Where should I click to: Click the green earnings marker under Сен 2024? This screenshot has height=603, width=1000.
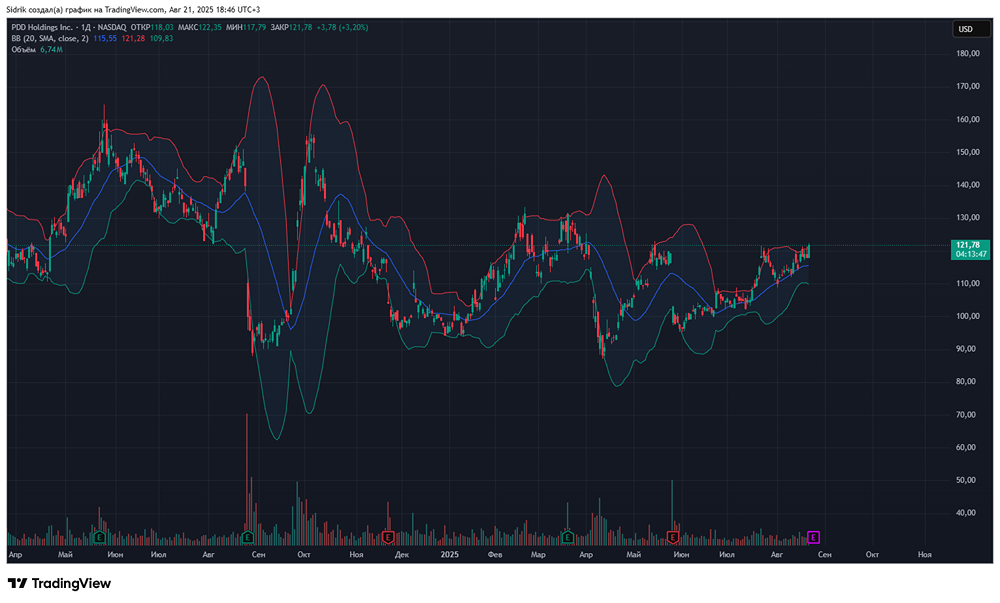point(247,537)
